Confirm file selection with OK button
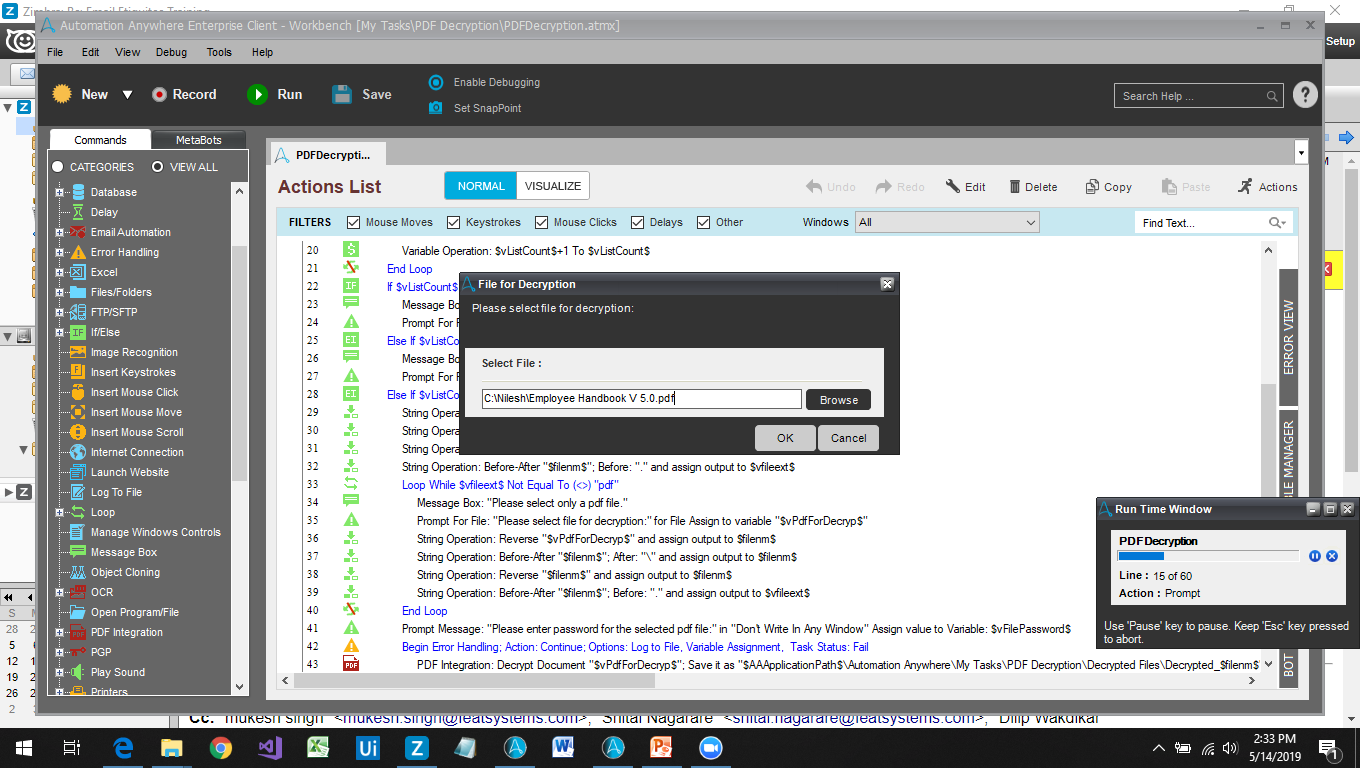Viewport: 1360px width, 768px height. pyautogui.click(x=785, y=438)
